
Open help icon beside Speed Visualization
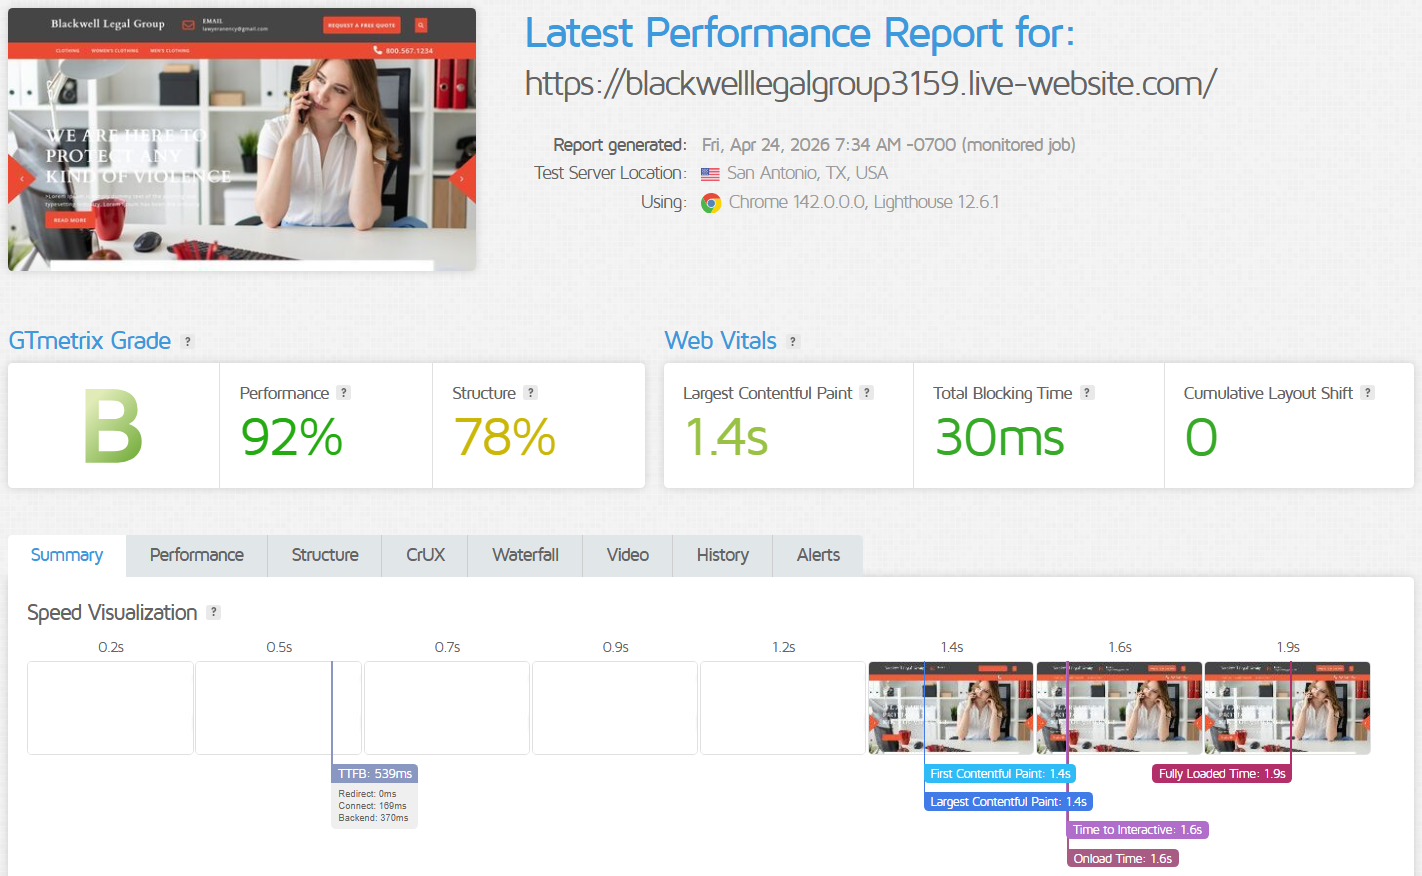(x=213, y=612)
